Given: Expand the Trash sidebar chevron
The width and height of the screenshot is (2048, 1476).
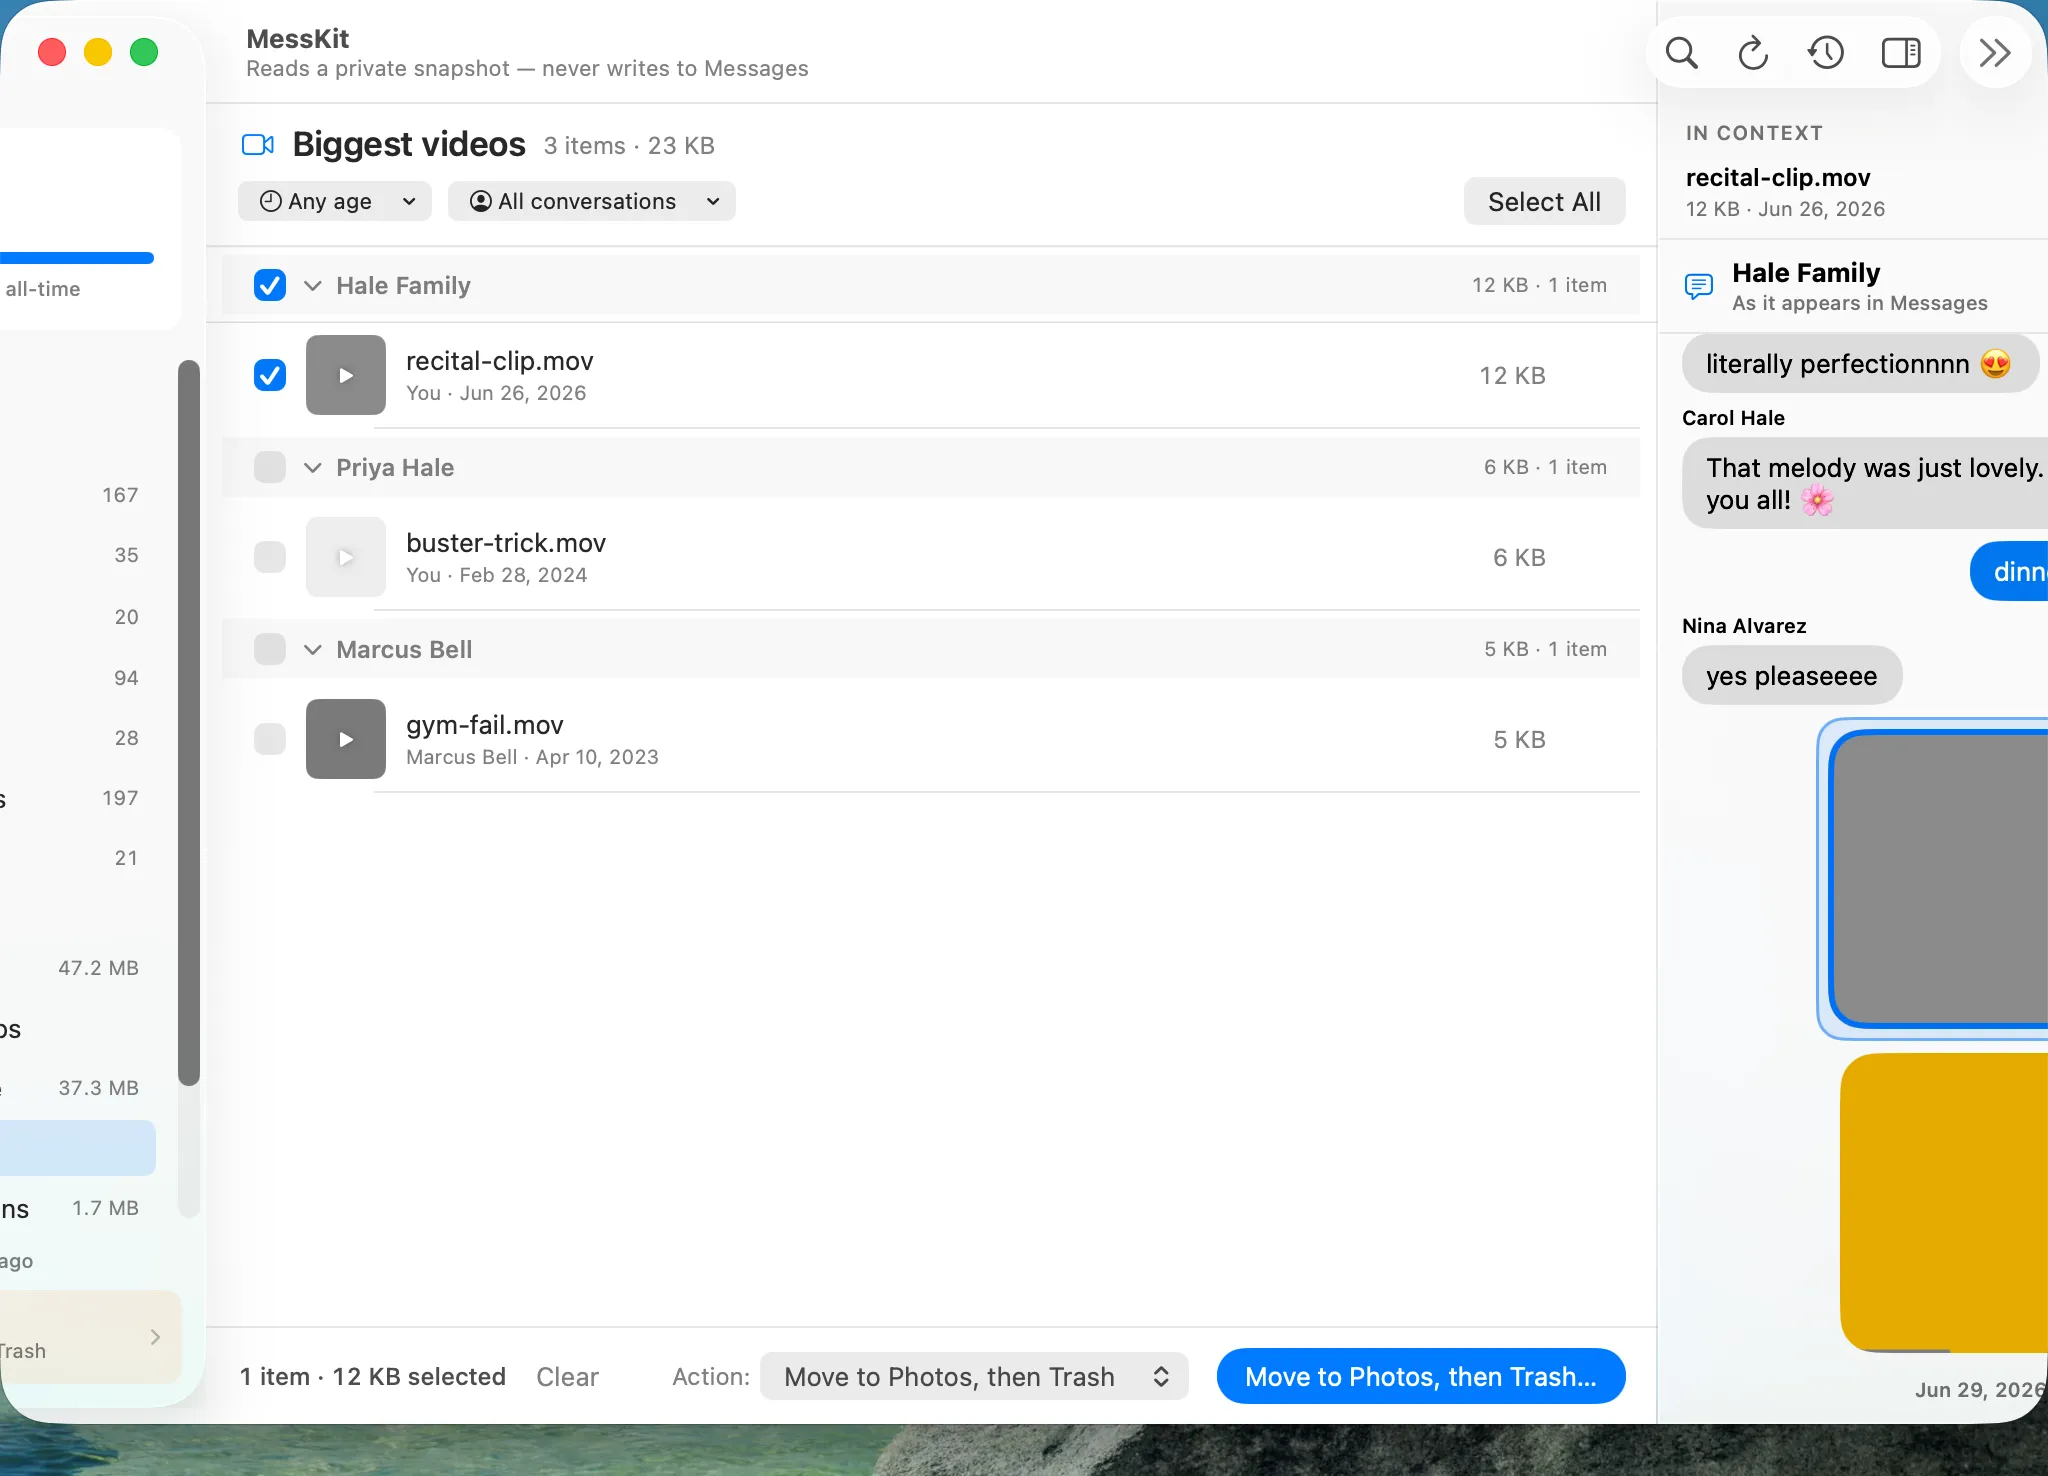Looking at the screenshot, I should click(x=155, y=1337).
